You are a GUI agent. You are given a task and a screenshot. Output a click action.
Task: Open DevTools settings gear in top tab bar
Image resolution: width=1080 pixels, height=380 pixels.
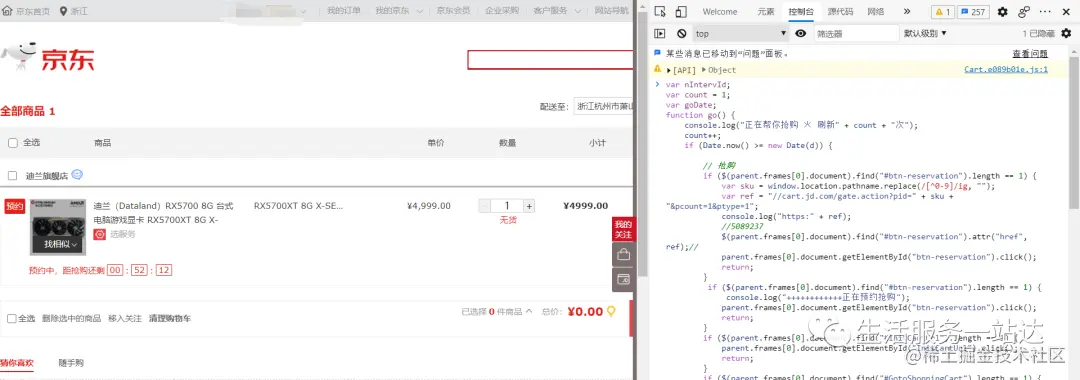(x=1003, y=12)
